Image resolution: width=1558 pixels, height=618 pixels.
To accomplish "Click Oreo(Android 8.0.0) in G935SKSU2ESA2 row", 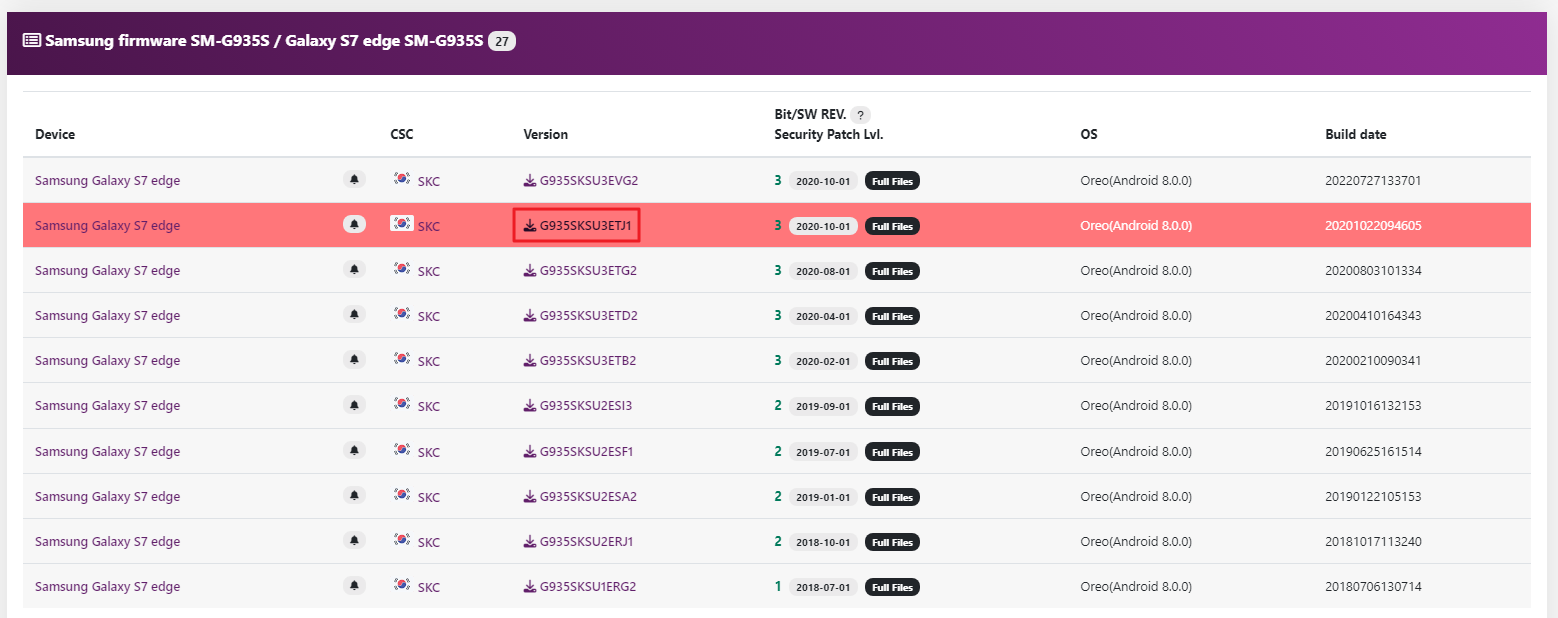I will click(1136, 497).
